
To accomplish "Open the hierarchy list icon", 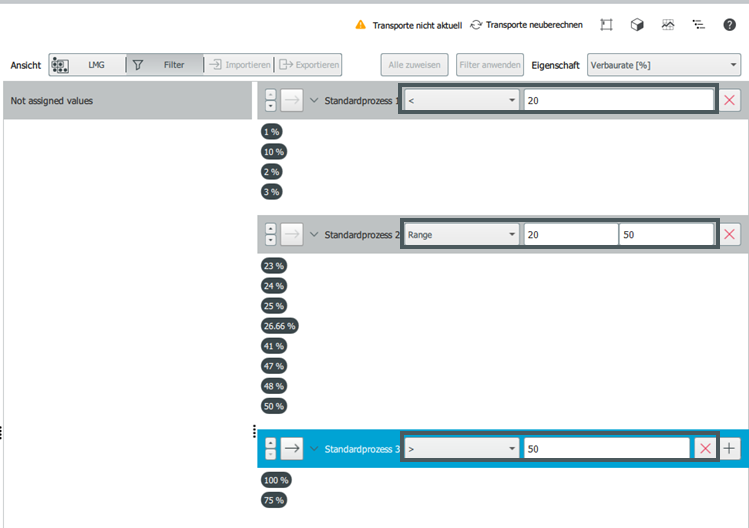I will point(698,24).
